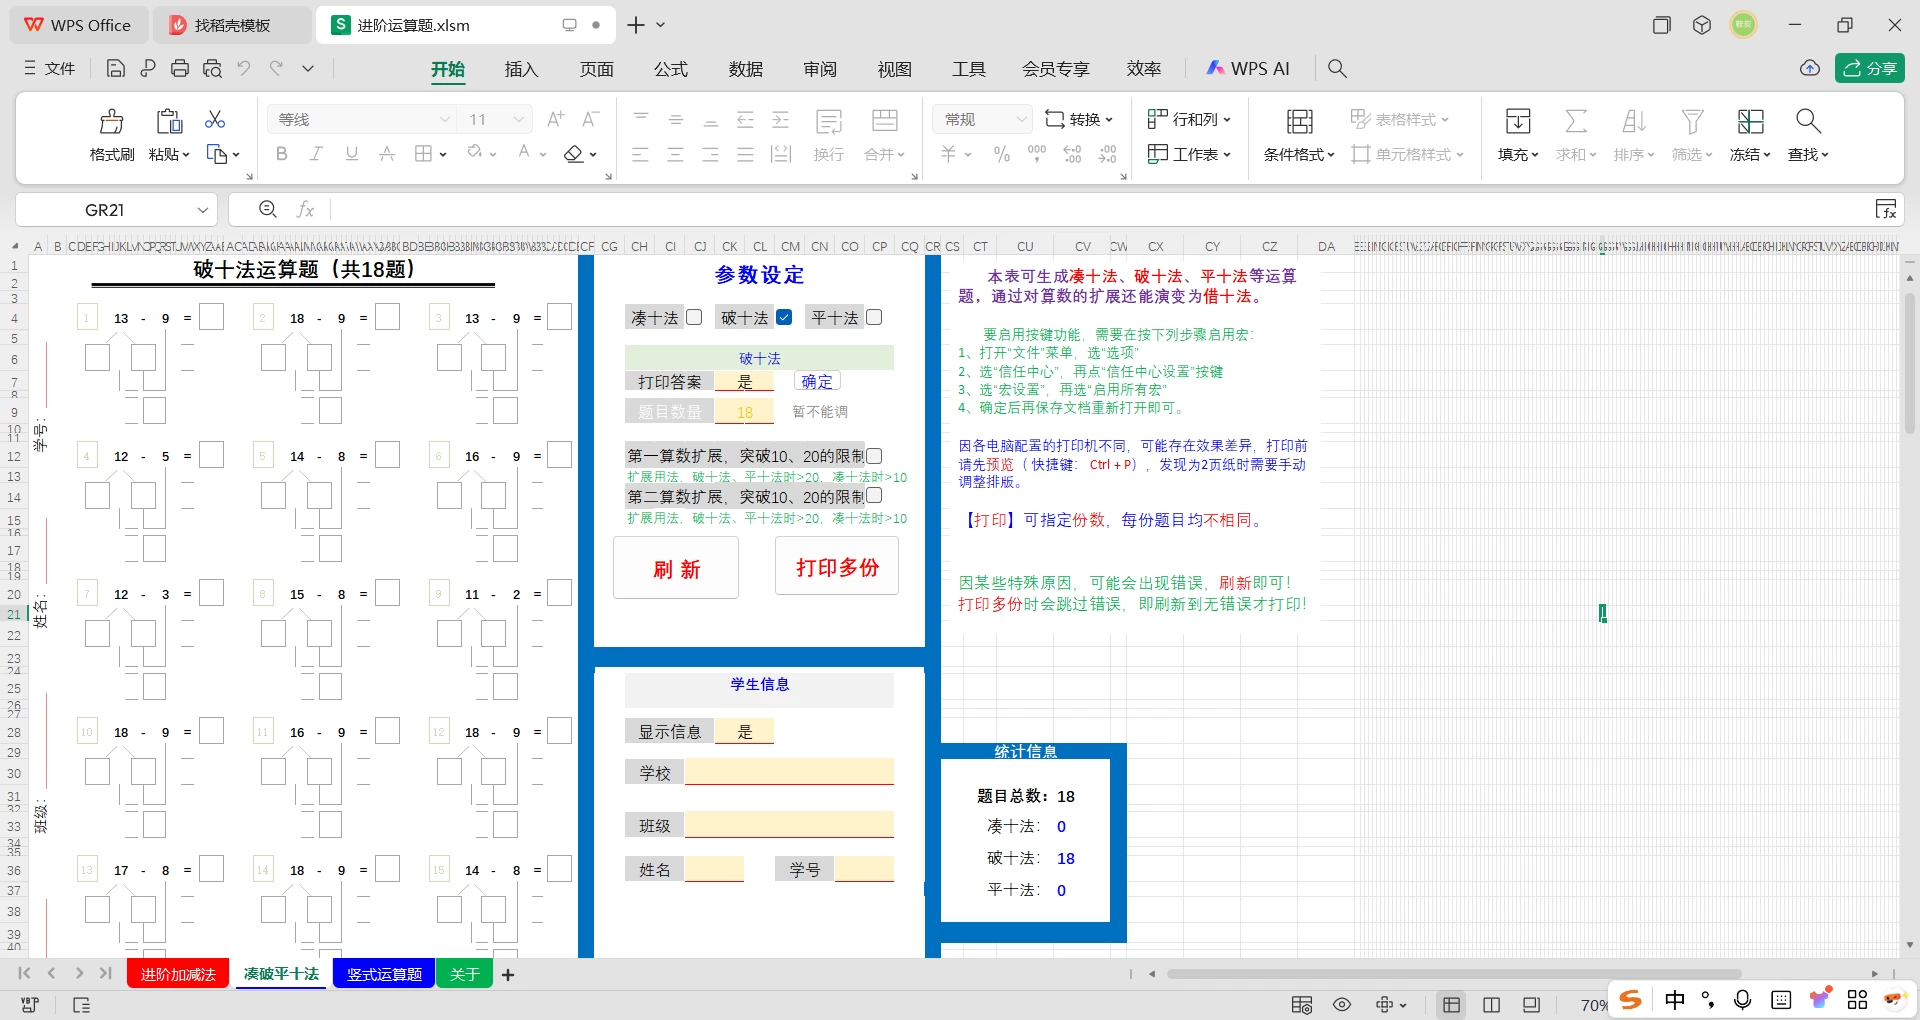Open the 数据 ribbon tab
Image resolution: width=1920 pixels, height=1020 pixels.
[746, 69]
